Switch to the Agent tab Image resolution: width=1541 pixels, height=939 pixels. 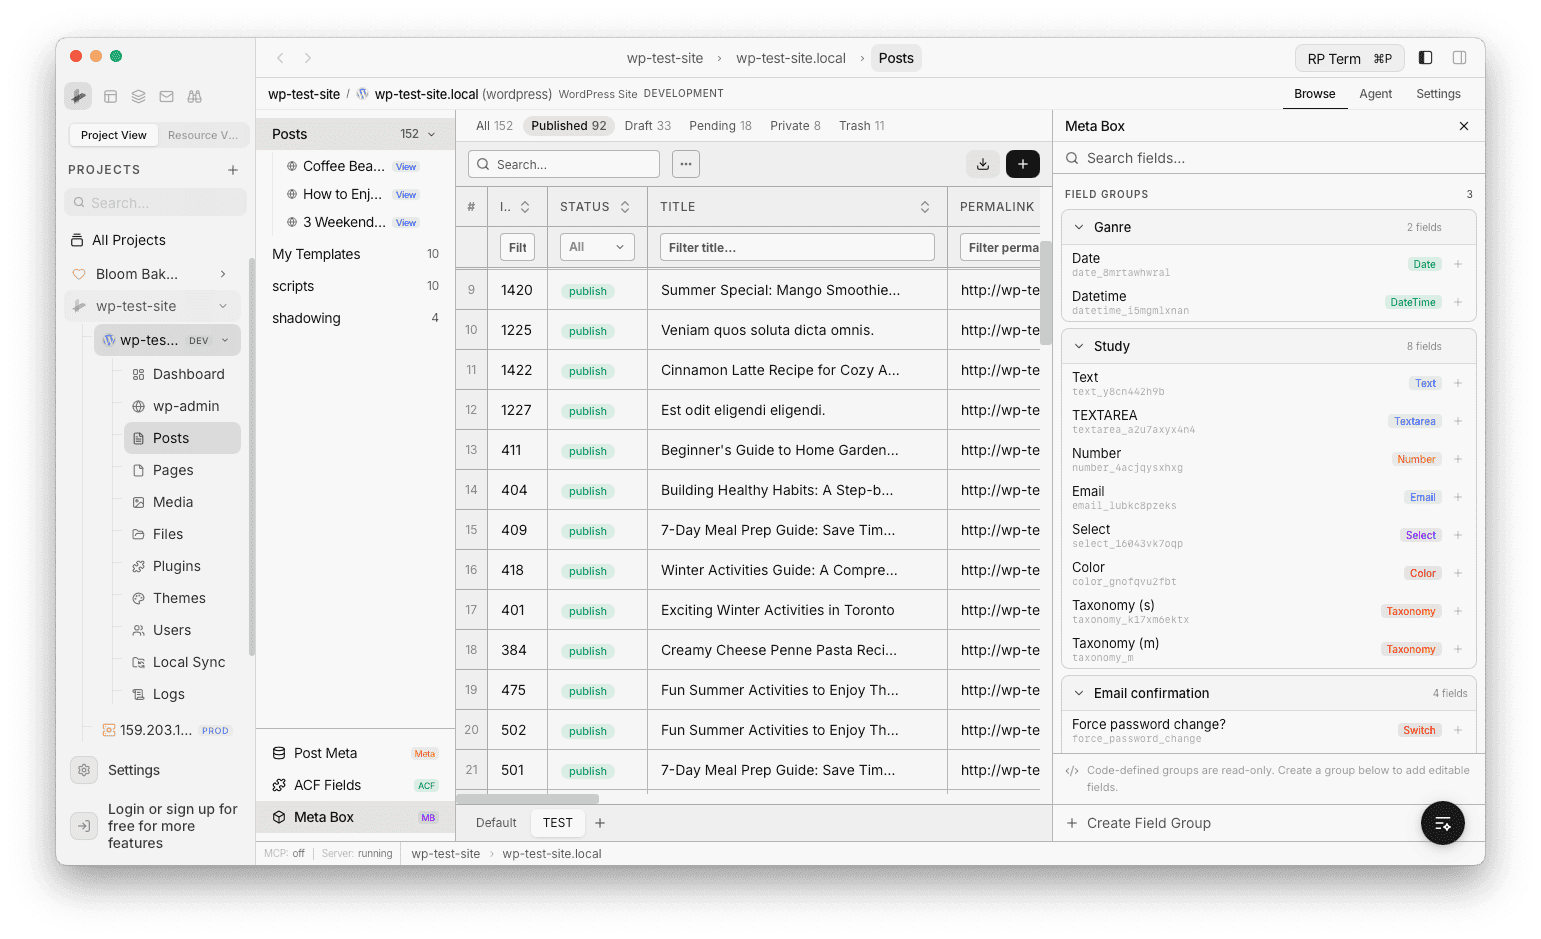point(1376,93)
